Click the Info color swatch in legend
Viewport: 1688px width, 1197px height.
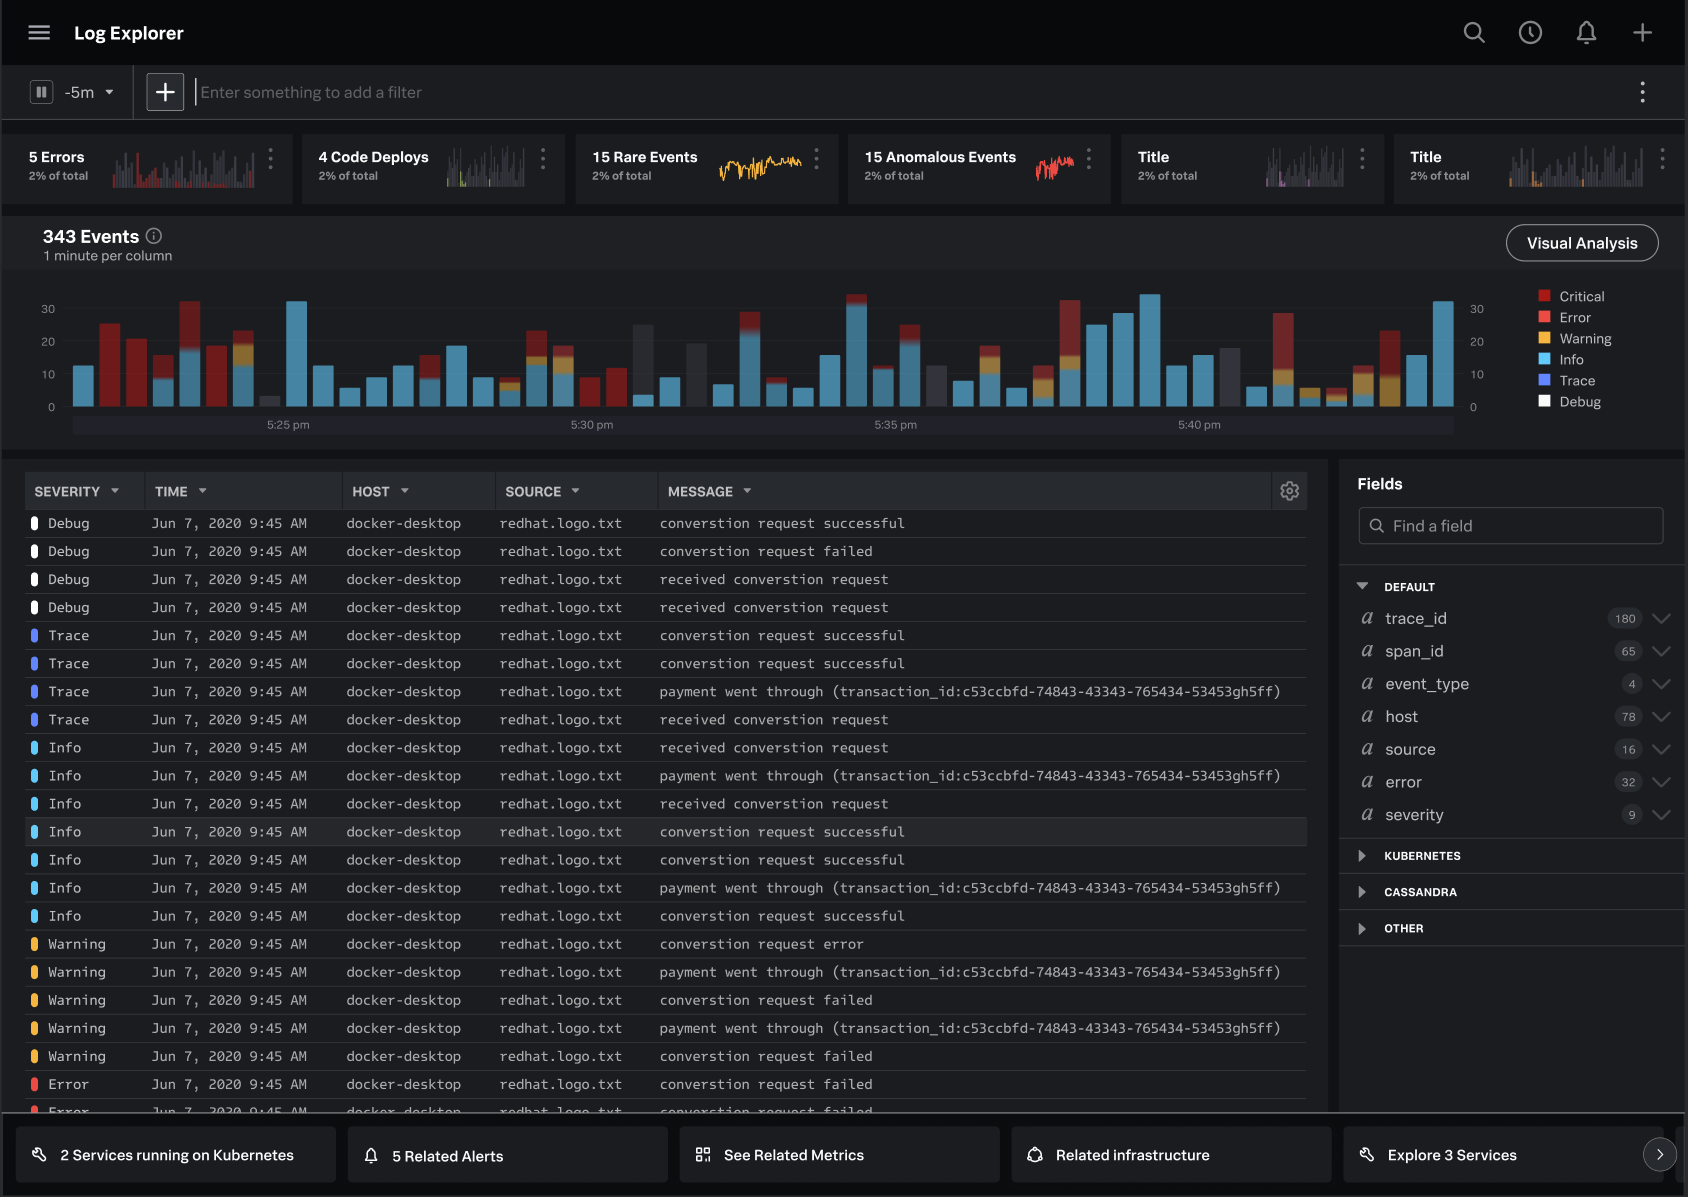pos(1544,359)
